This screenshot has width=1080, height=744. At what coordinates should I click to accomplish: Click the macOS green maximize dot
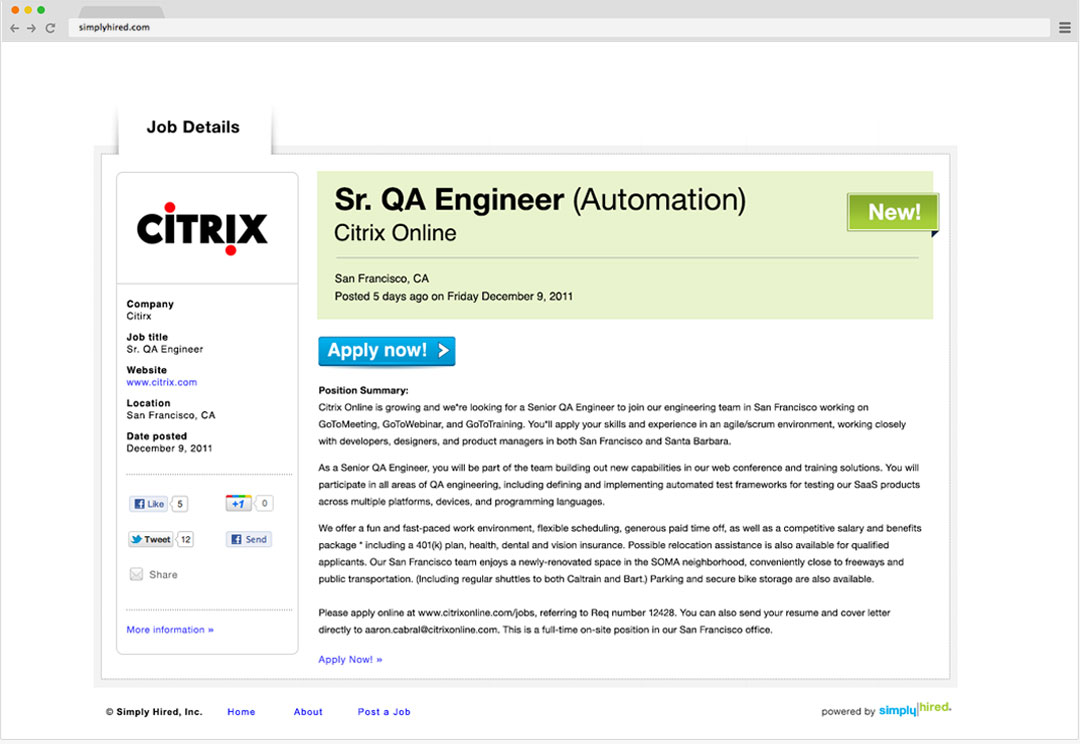point(41,10)
